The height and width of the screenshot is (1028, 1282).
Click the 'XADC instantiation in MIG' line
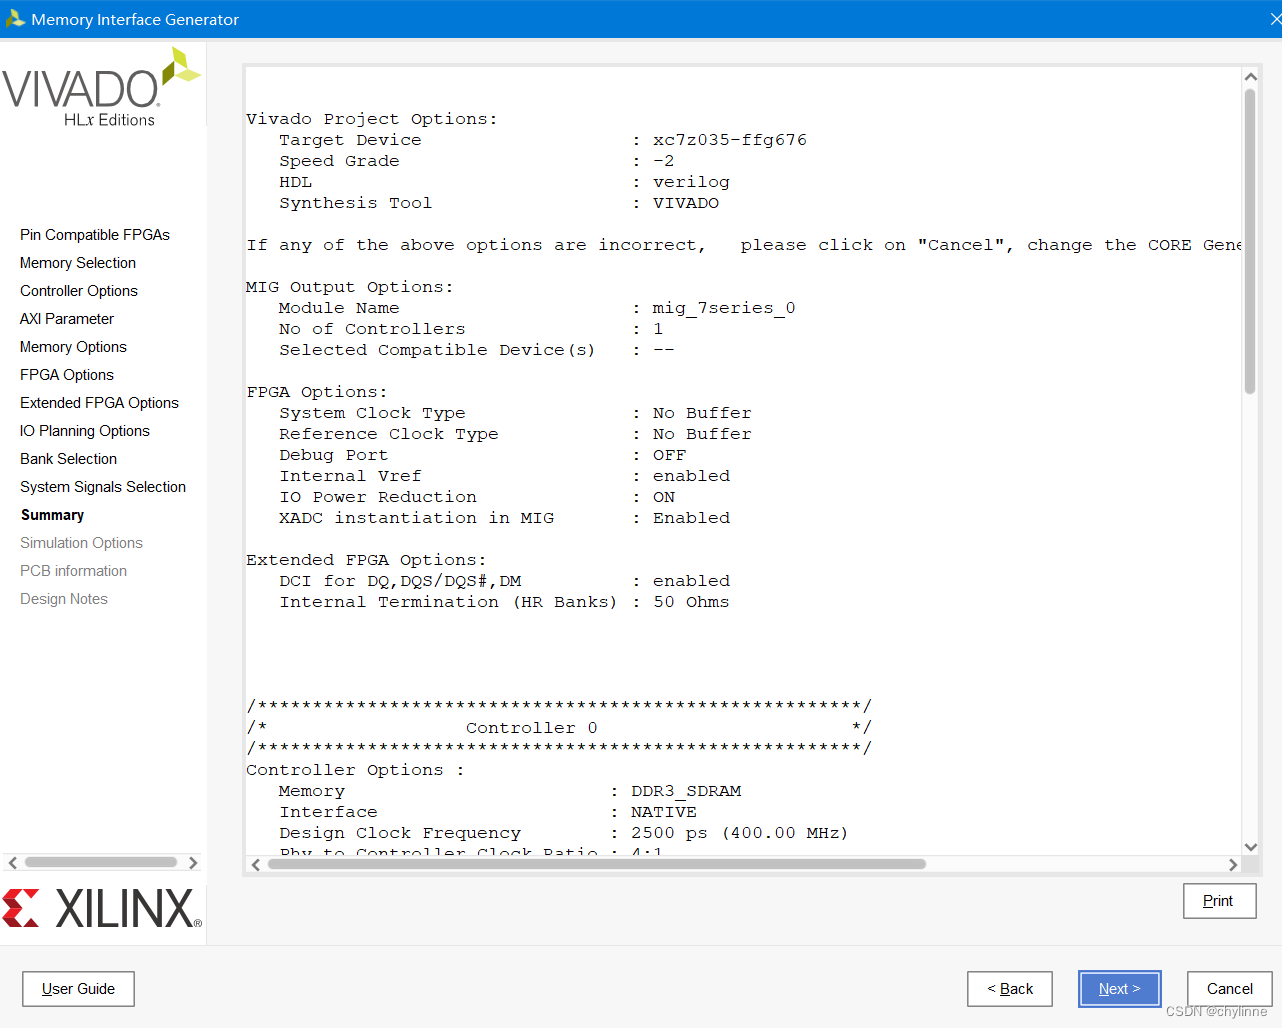coord(505,518)
